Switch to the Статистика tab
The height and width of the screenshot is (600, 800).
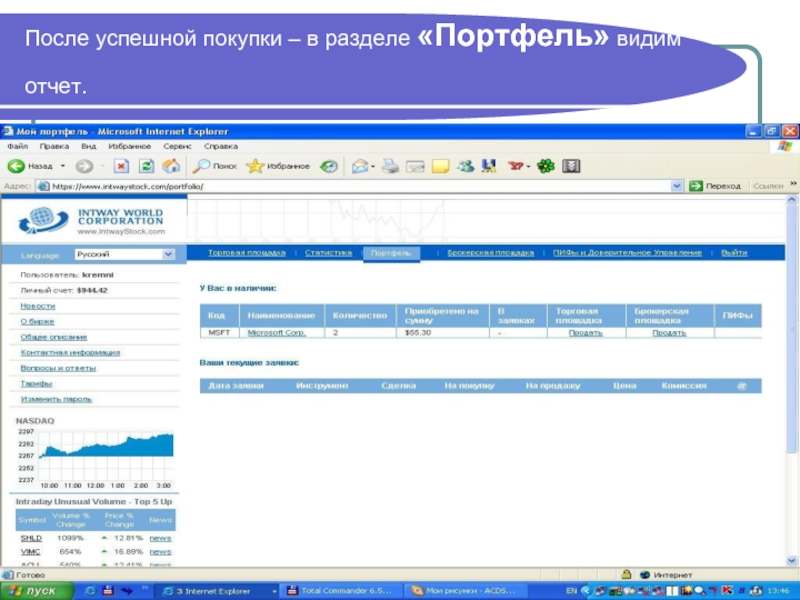(x=328, y=253)
